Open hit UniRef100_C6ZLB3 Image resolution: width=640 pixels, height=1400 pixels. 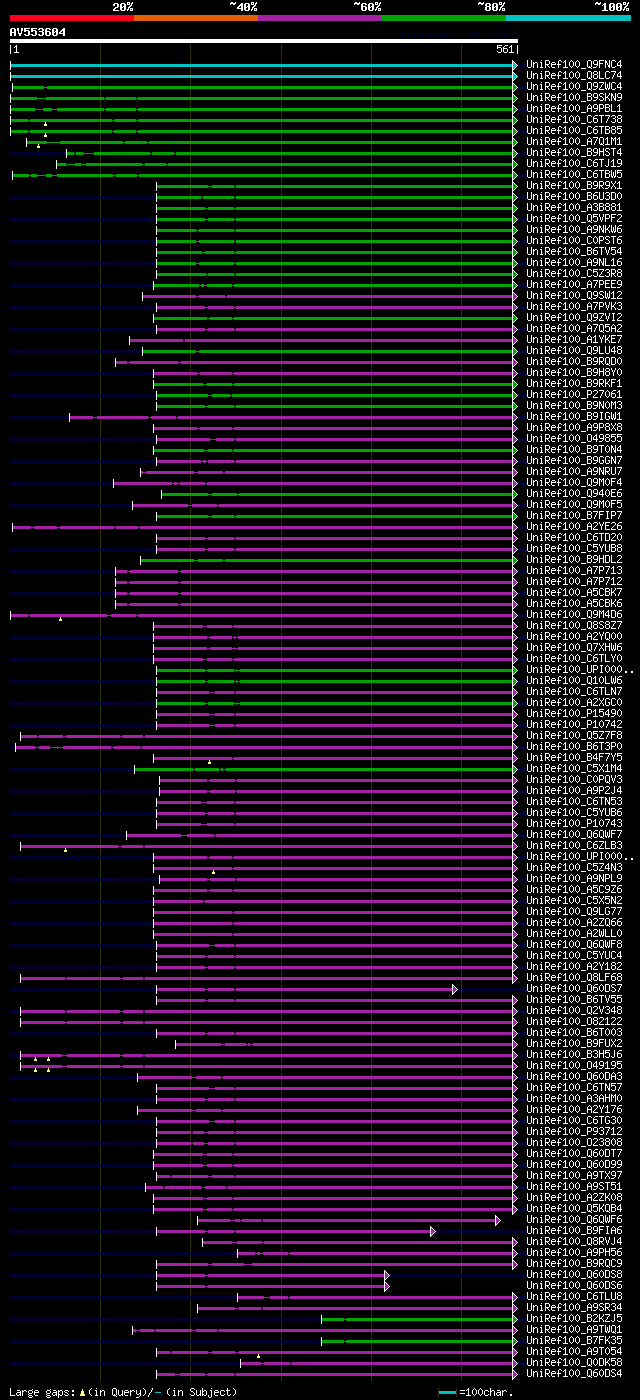574,846
